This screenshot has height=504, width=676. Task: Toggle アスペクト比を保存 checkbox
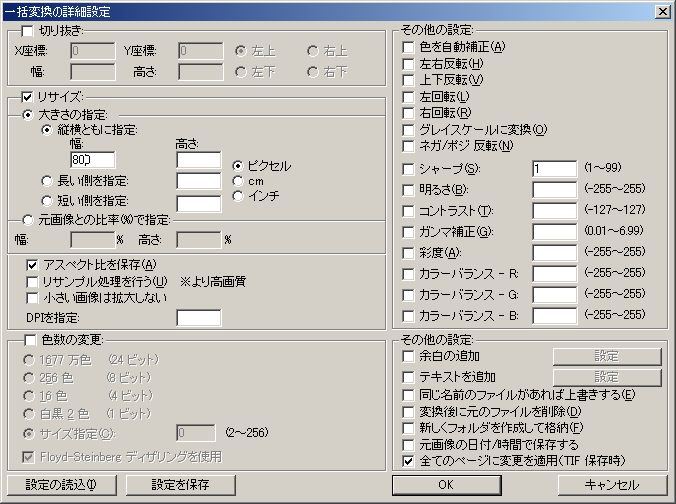click(33, 264)
